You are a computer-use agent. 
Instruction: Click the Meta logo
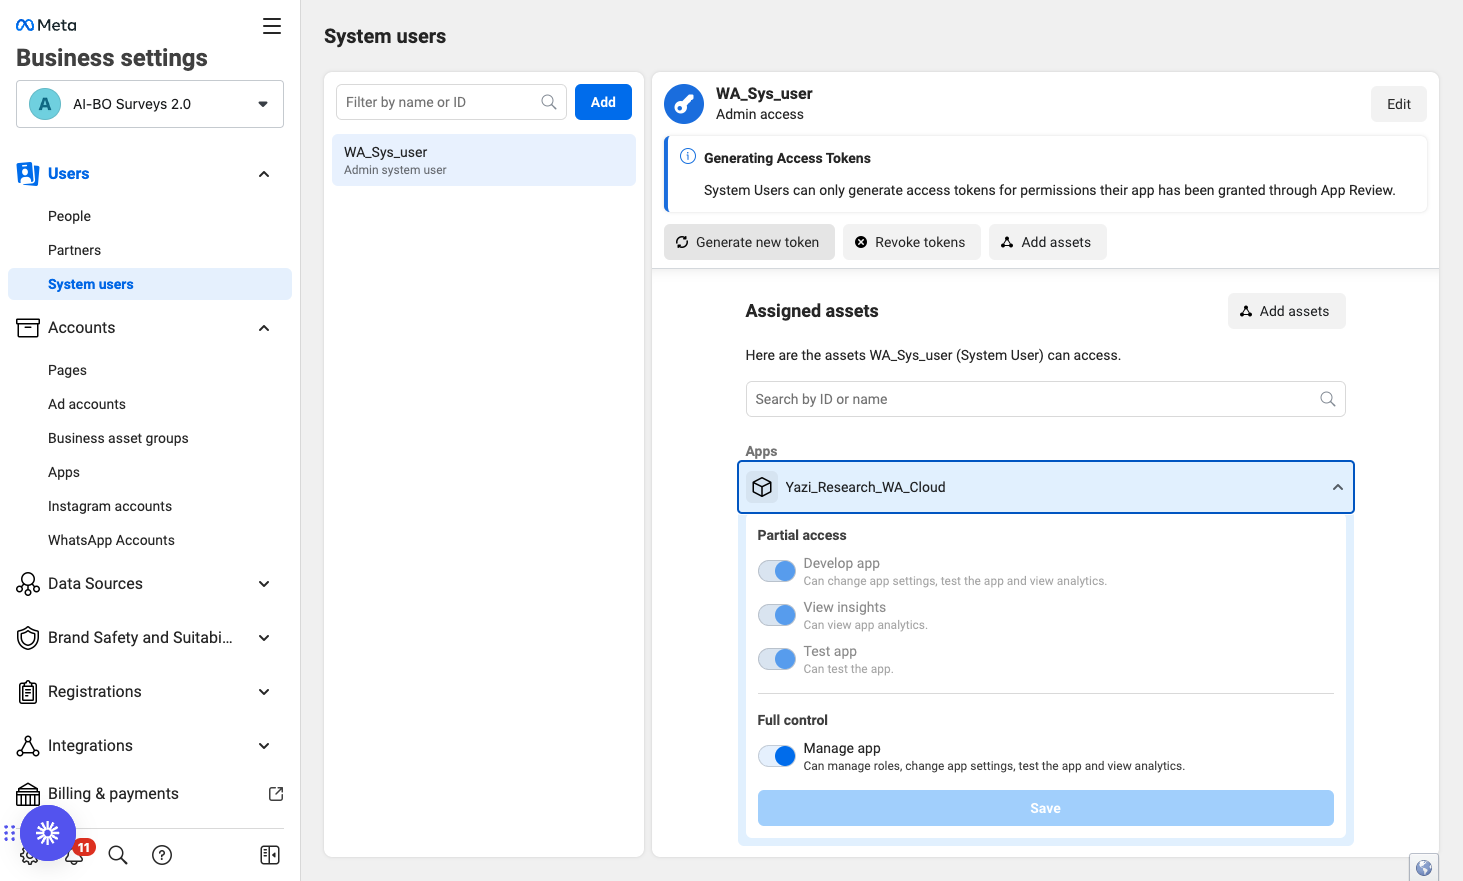click(x=46, y=25)
